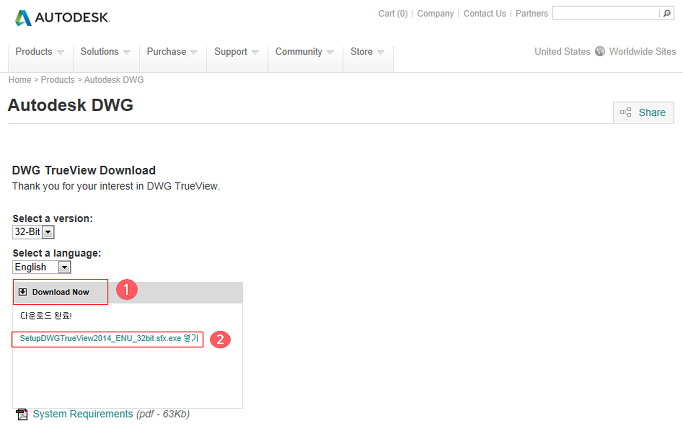Click the Worldwide Sites globe icon

pyautogui.click(x=600, y=51)
